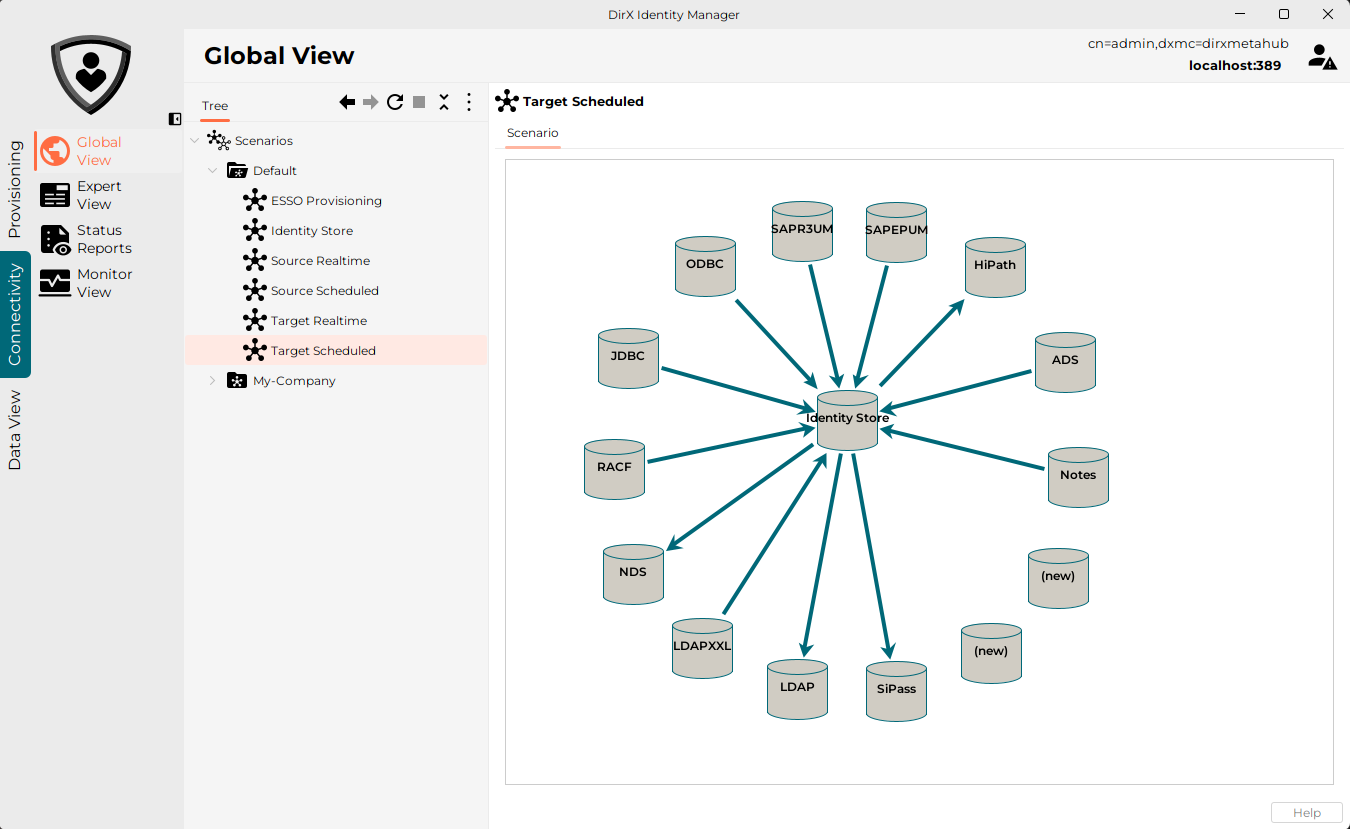Click the localhost:389 server text

pyautogui.click(x=1235, y=66)
